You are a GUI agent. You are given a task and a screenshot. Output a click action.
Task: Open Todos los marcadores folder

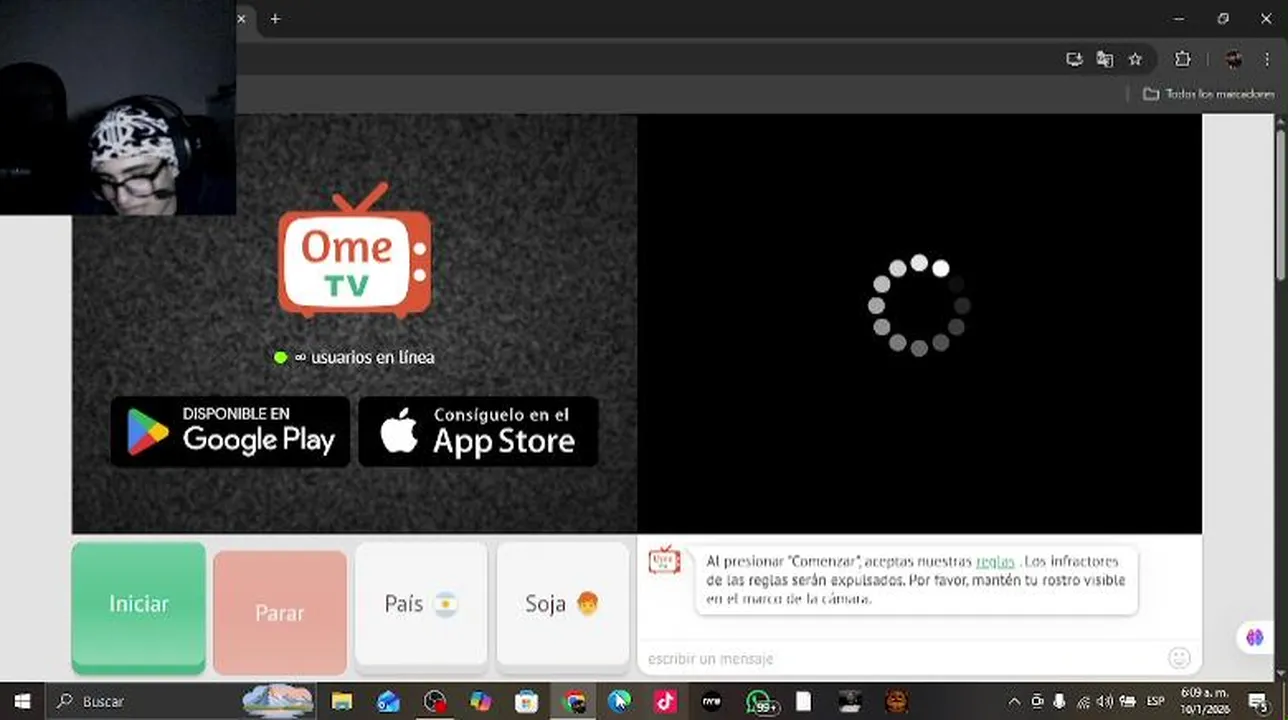click(x=1209, y=94)
